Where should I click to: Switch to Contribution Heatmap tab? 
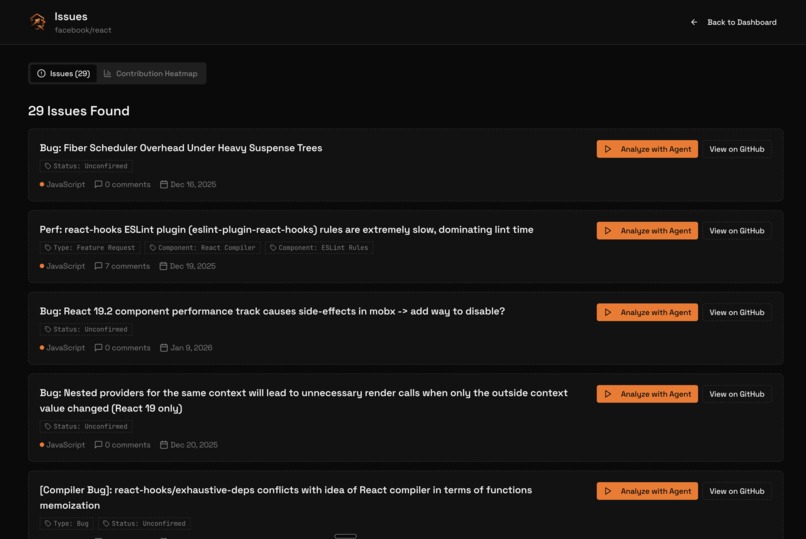point(151,73)
